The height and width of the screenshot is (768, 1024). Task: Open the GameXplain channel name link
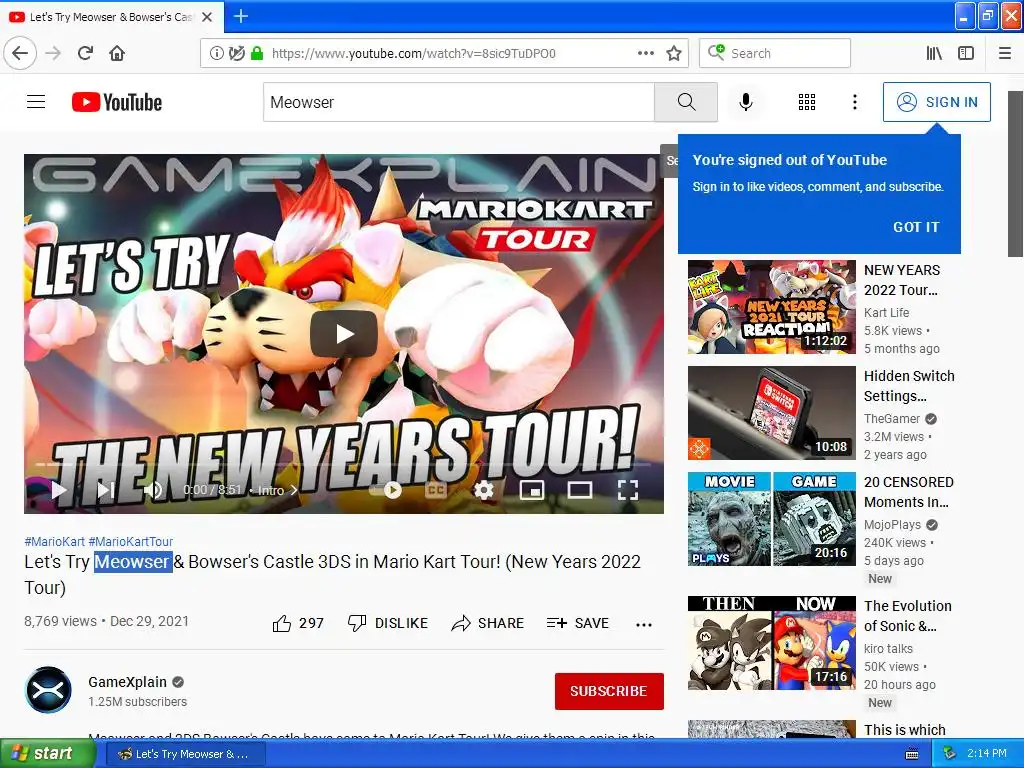[x=127, y=682]
